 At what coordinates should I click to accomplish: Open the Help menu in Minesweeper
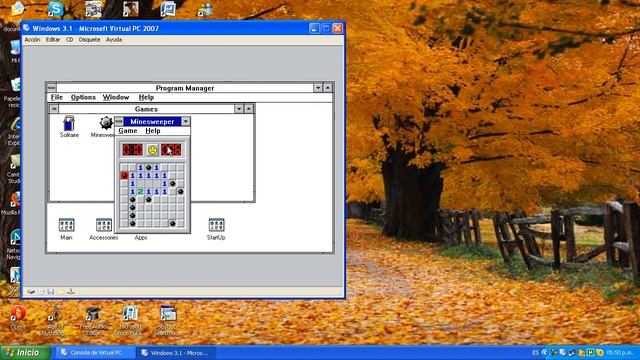coord(153,131)
